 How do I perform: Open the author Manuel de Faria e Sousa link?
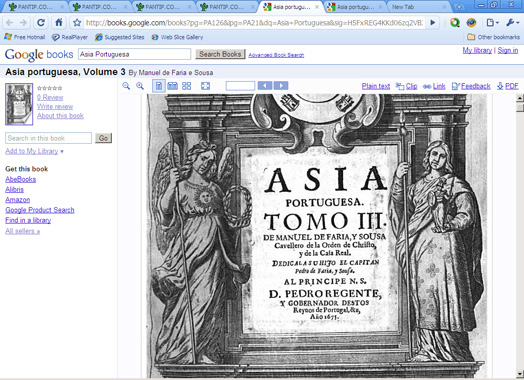click(175, 73)
